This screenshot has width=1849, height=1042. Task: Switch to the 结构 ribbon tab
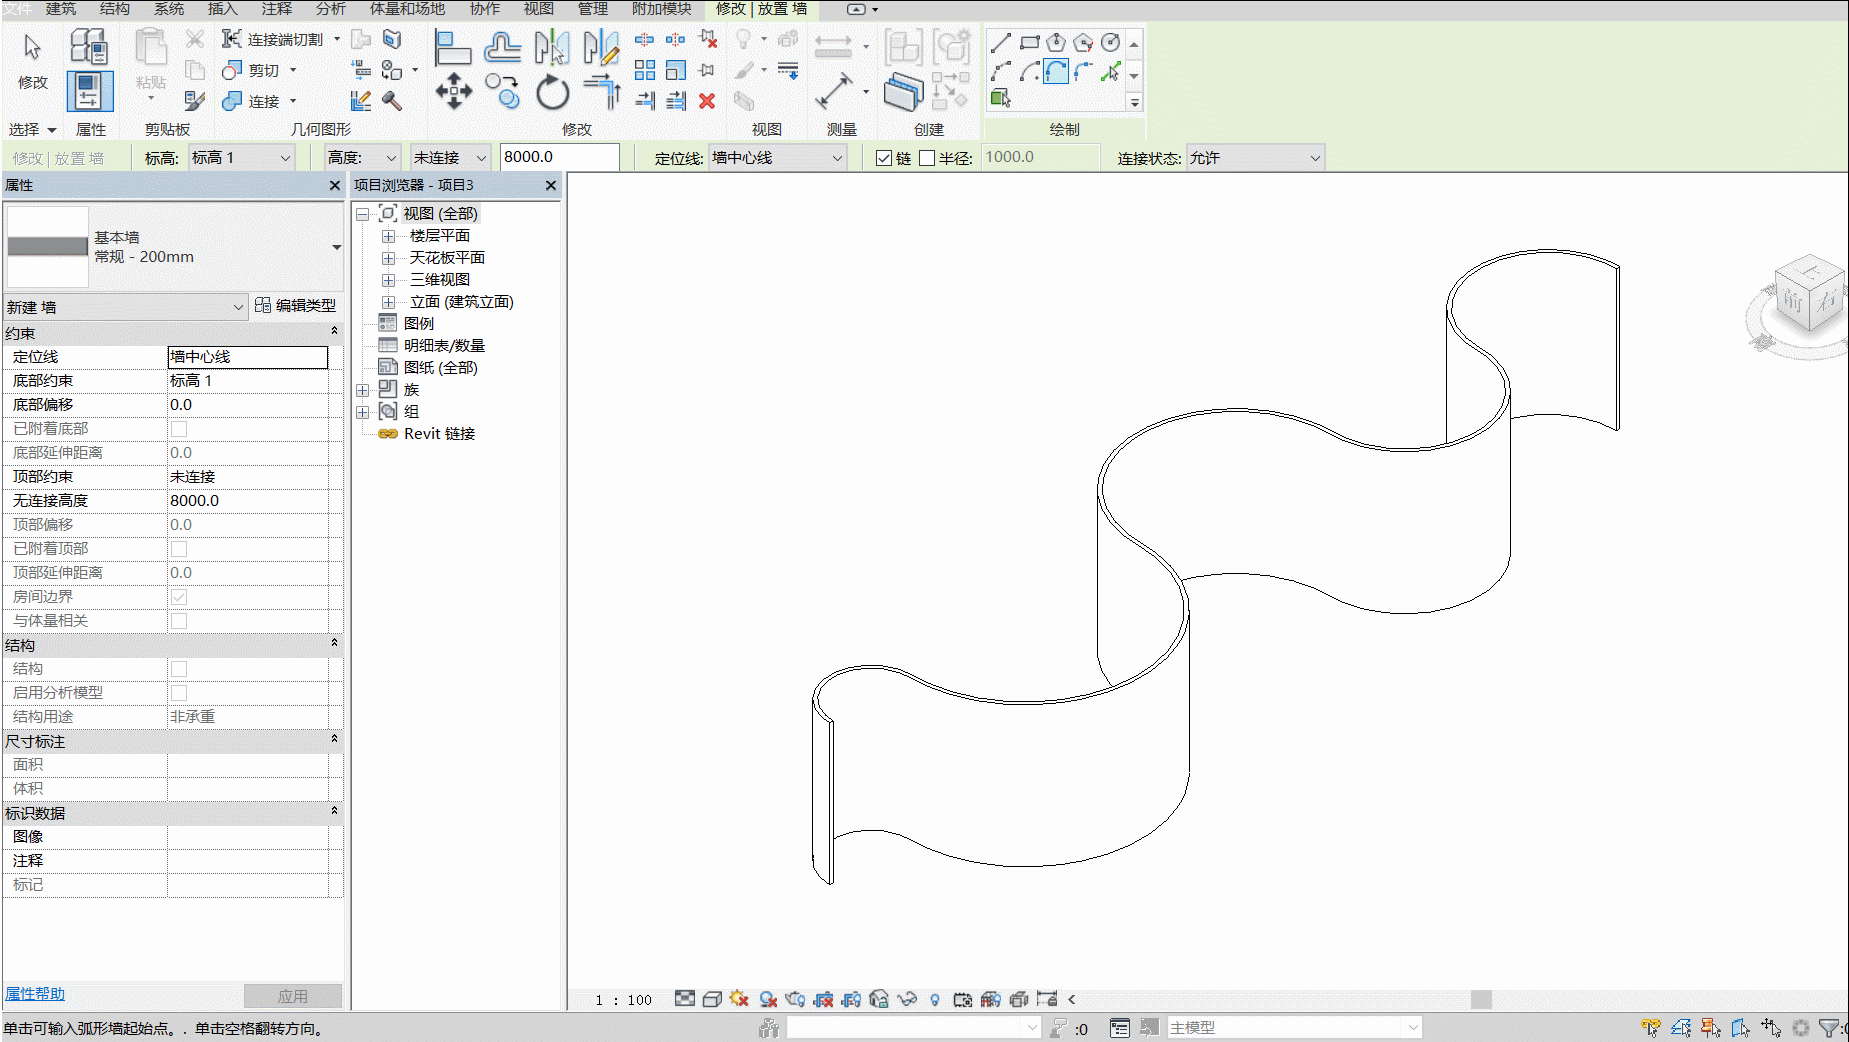115,9
